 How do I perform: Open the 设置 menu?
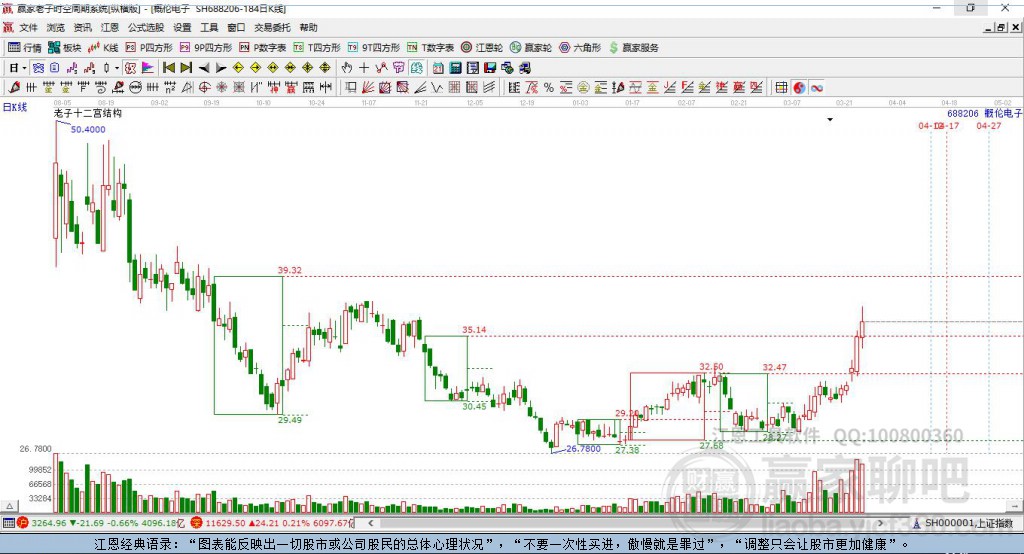(x=182, y=27)
